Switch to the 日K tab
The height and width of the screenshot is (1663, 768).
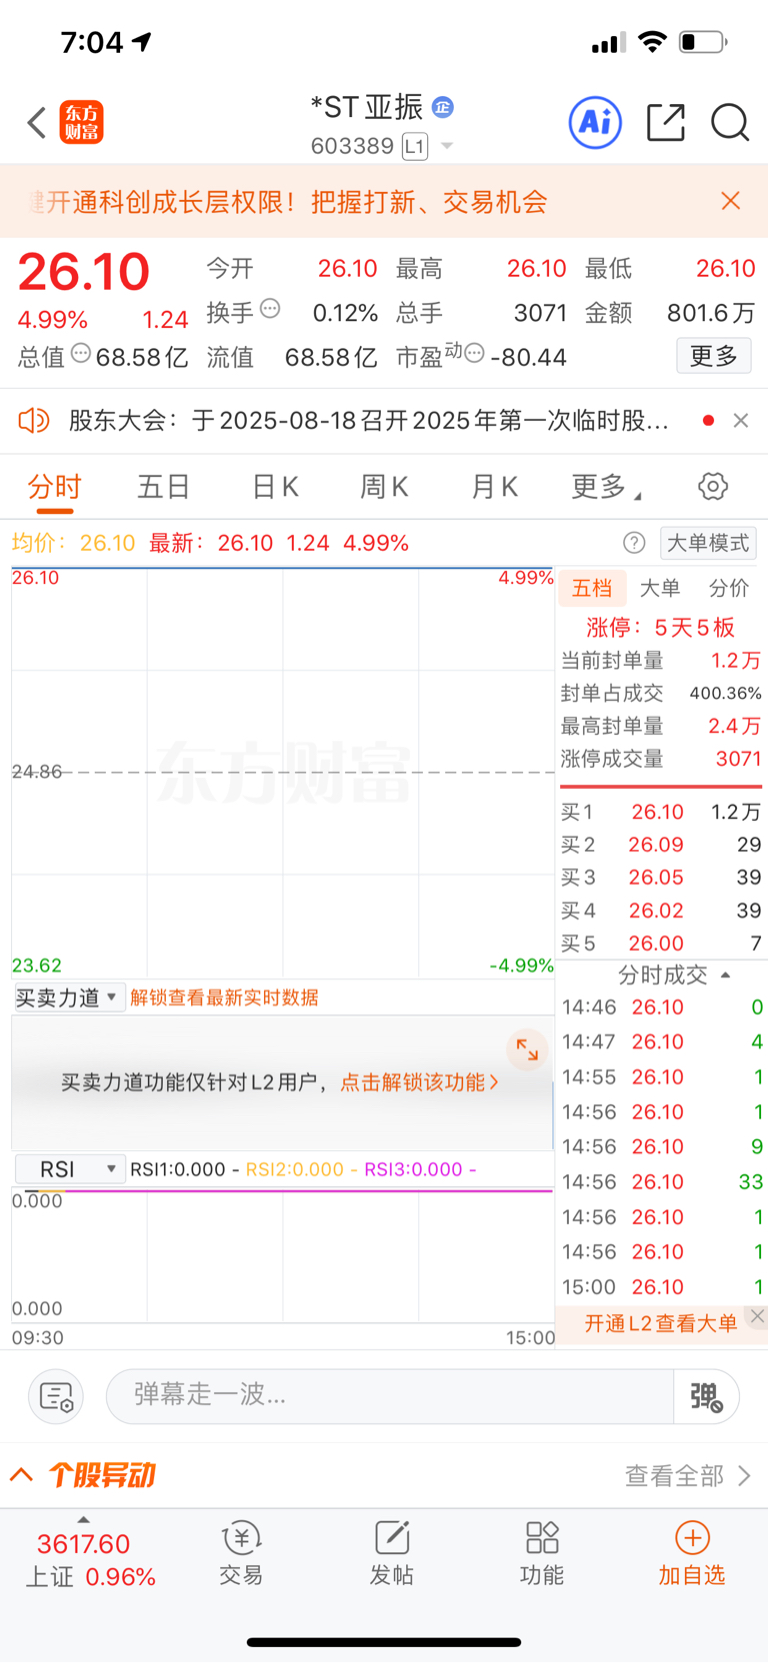tap(275, 487)
